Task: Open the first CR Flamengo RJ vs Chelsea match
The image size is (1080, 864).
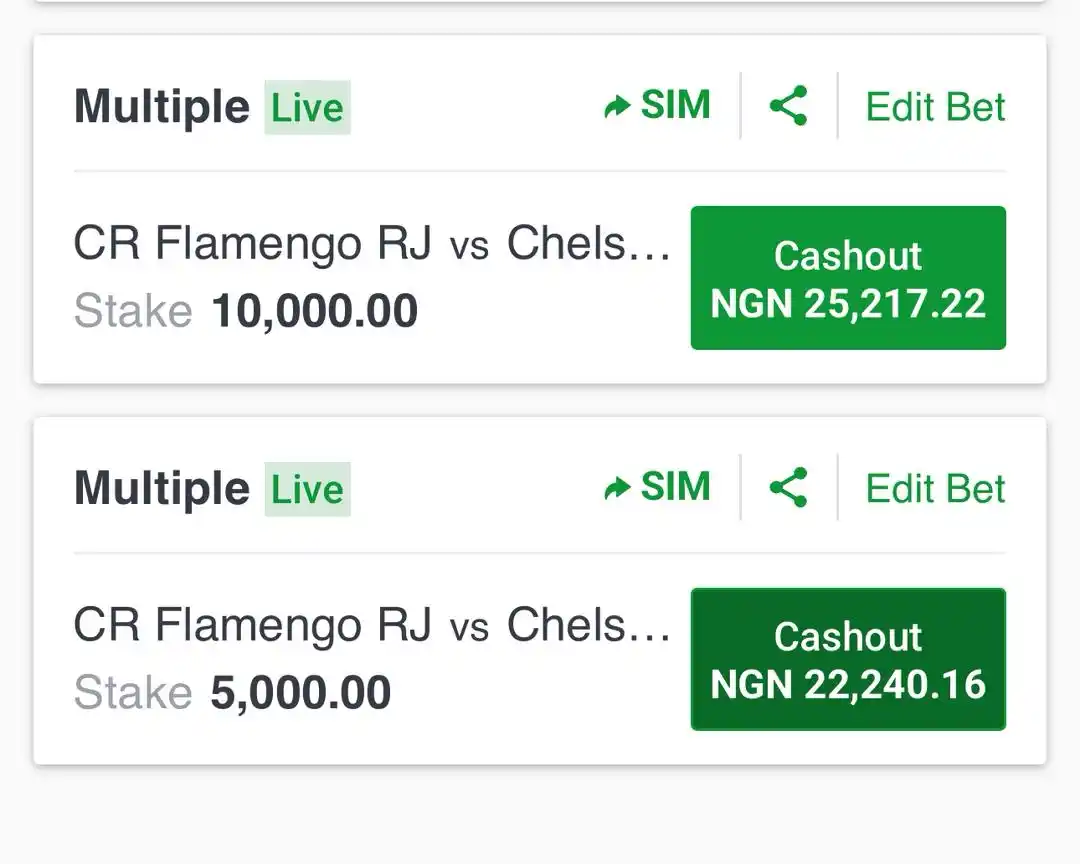Action: pos(372,243)
